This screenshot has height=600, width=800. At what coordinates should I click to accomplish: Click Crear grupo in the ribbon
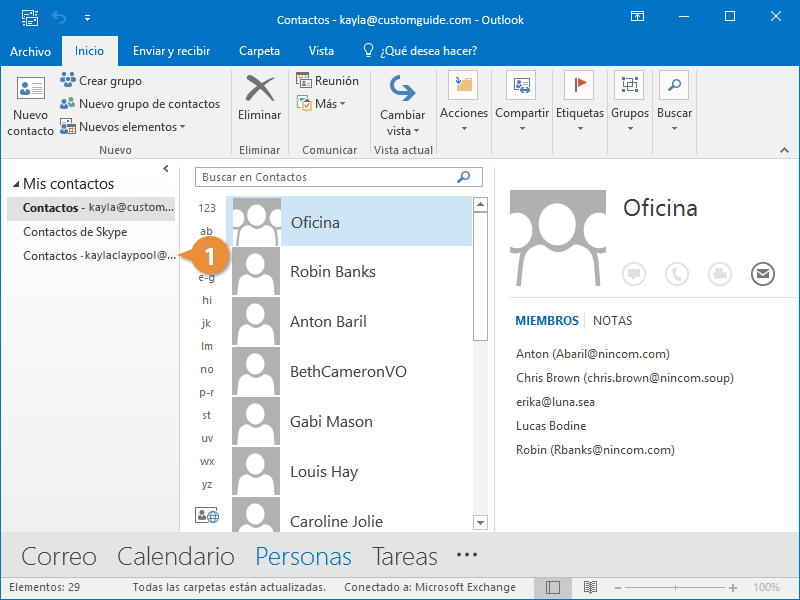101,81
